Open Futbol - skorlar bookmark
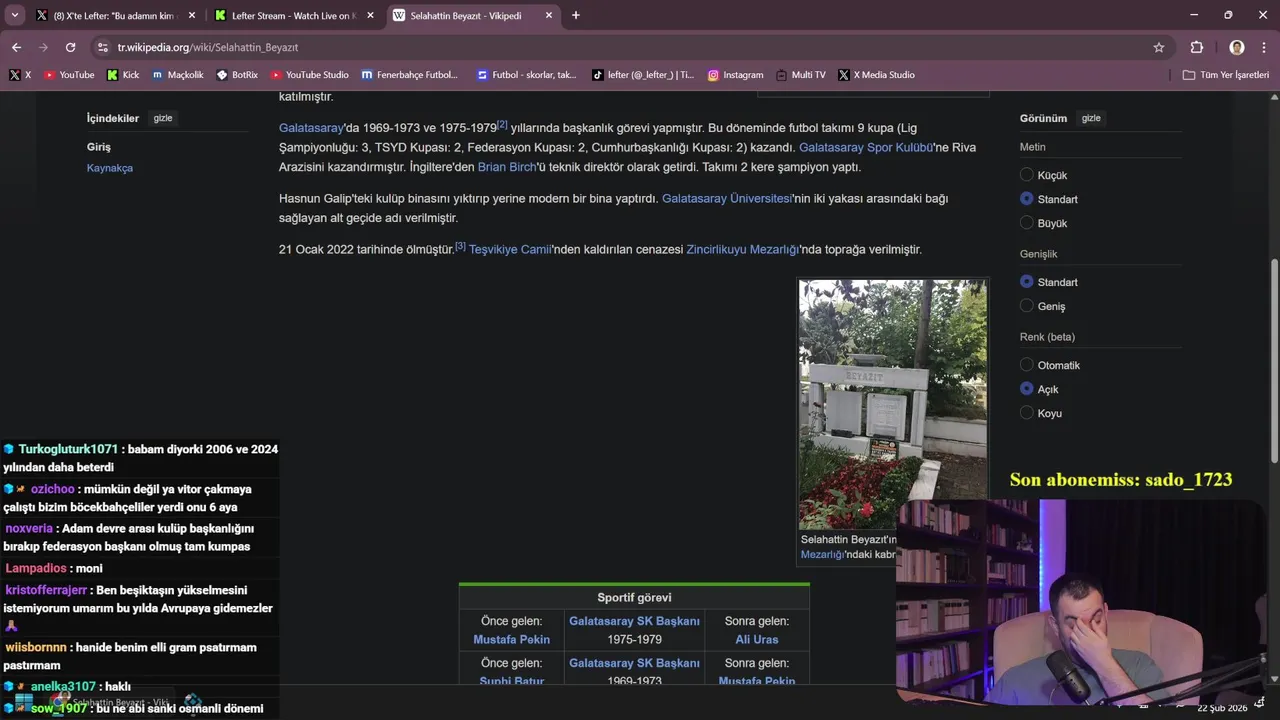 (527, 75)
